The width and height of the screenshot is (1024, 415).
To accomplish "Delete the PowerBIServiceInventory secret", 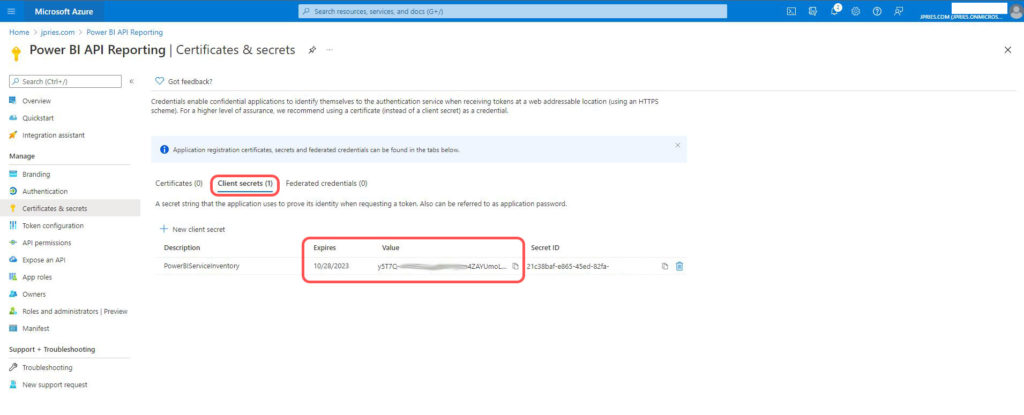I will click(x=680, y=266).
